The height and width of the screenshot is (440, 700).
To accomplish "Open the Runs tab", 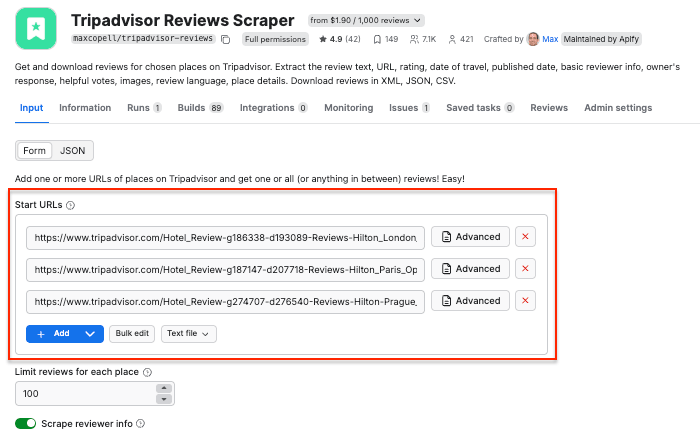I will 144,108.
